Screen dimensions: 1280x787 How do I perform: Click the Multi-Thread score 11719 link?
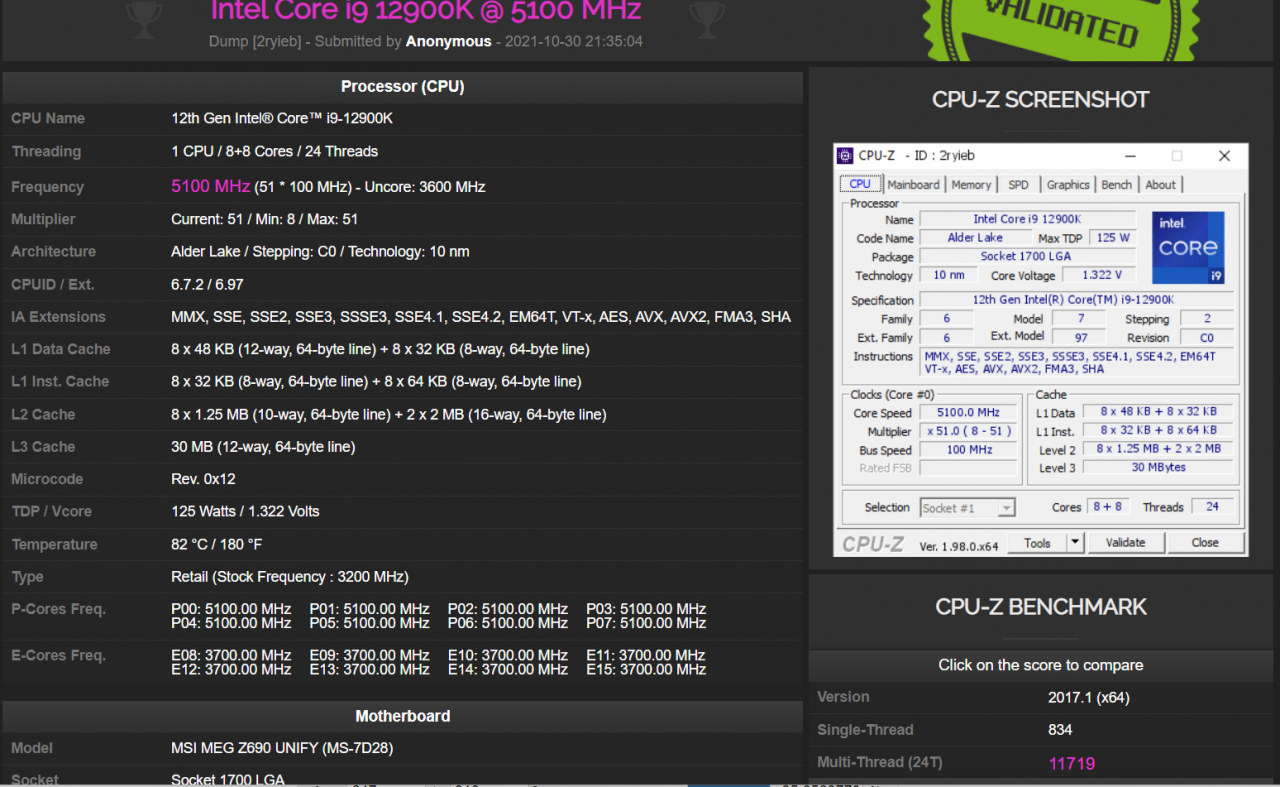[x=1071, y=763]
